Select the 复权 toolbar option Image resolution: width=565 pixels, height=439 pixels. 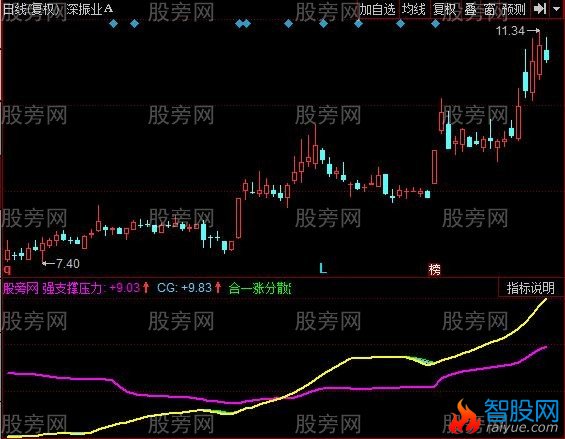coord(445,9)
